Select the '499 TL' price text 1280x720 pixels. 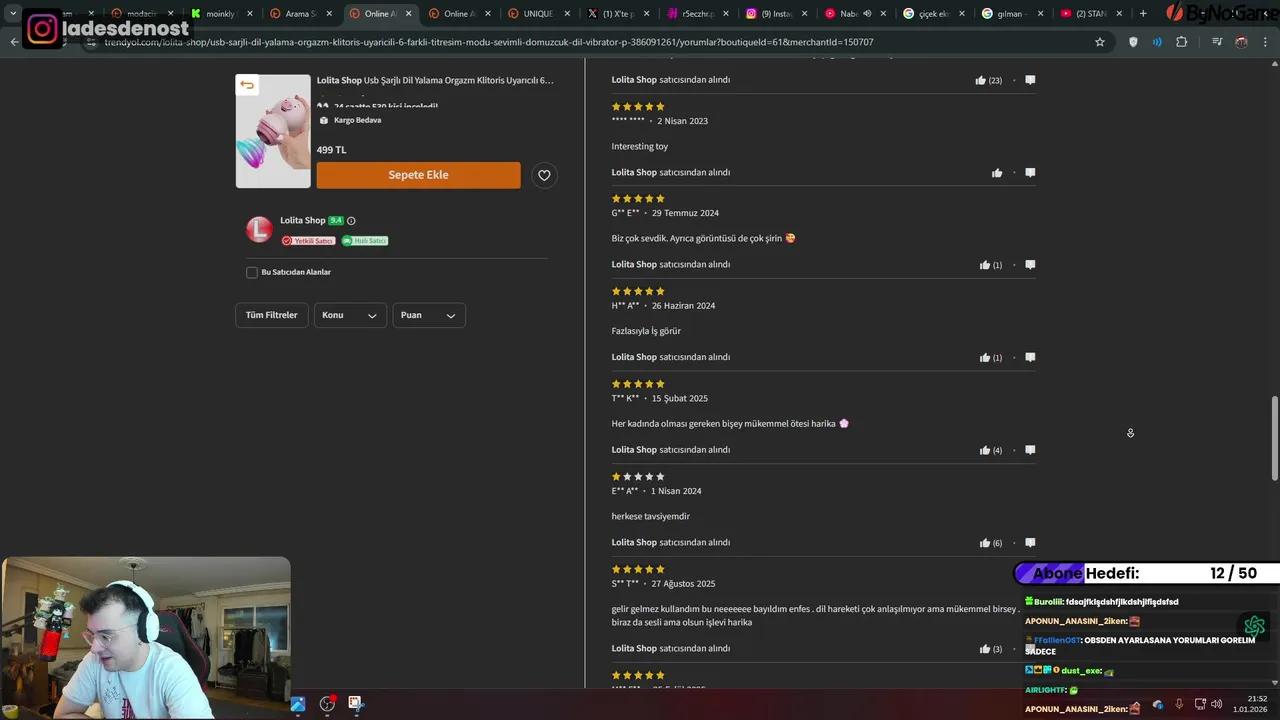[x=332, y=150]
